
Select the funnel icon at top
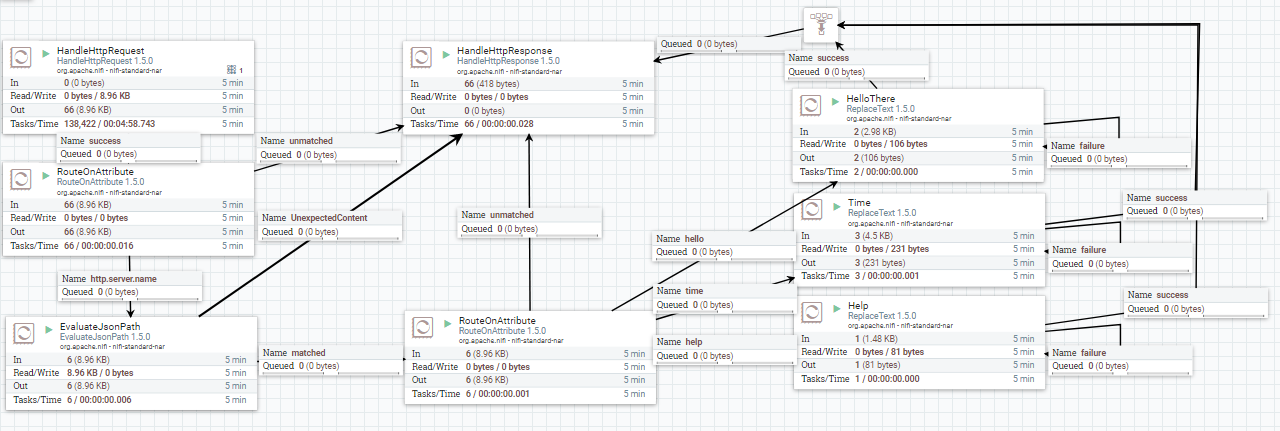pyautogui.click(x=820, y=22)
